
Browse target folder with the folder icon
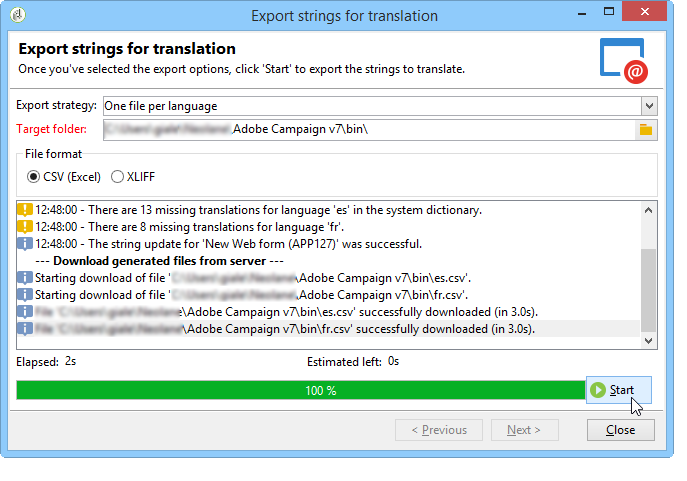[x=646, y=130]
